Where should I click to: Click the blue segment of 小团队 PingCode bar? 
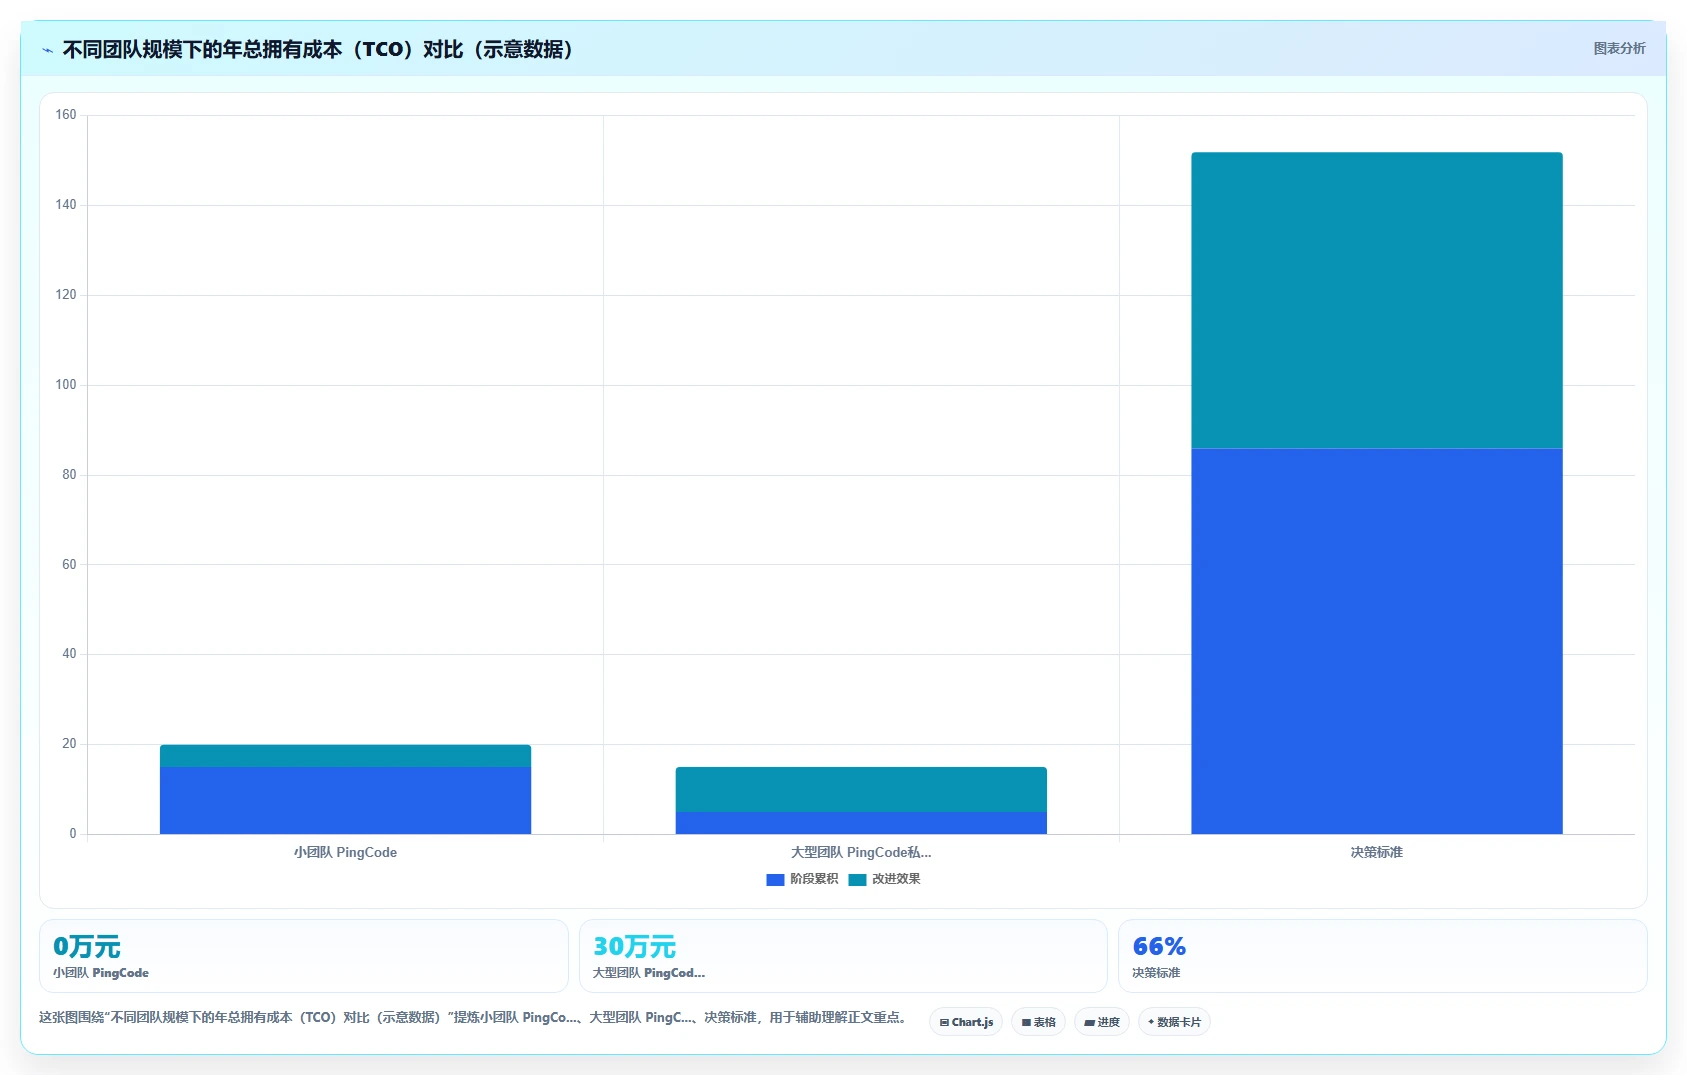(345, 800)
